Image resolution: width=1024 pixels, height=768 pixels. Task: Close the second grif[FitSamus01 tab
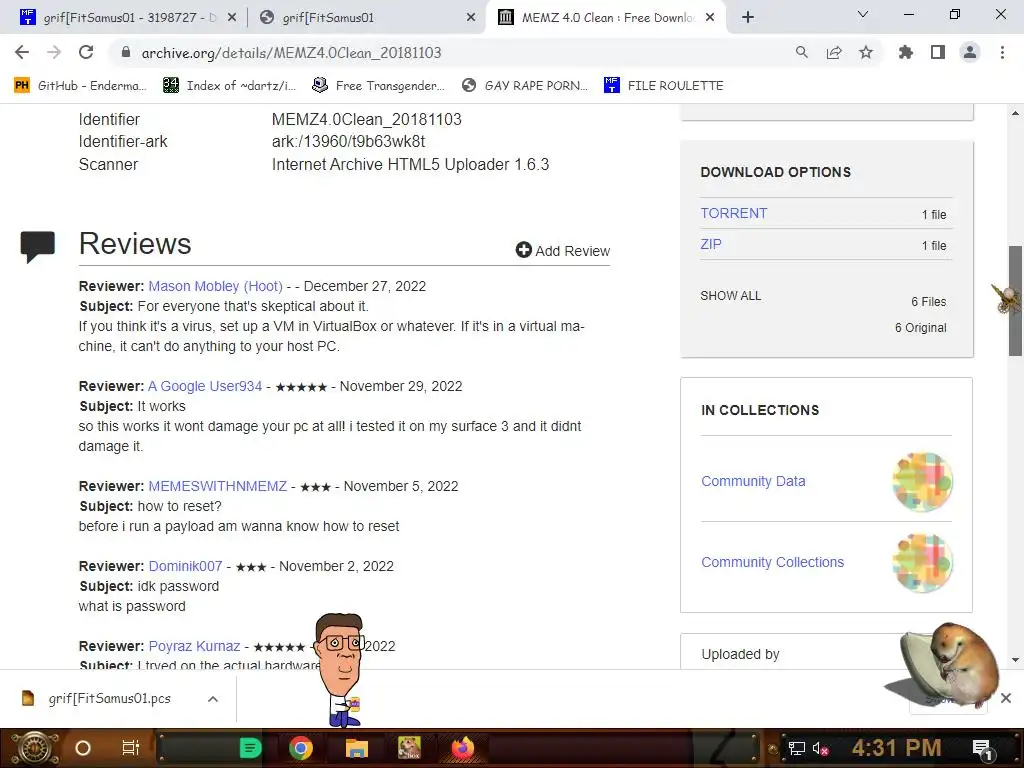tap(471, 18)
